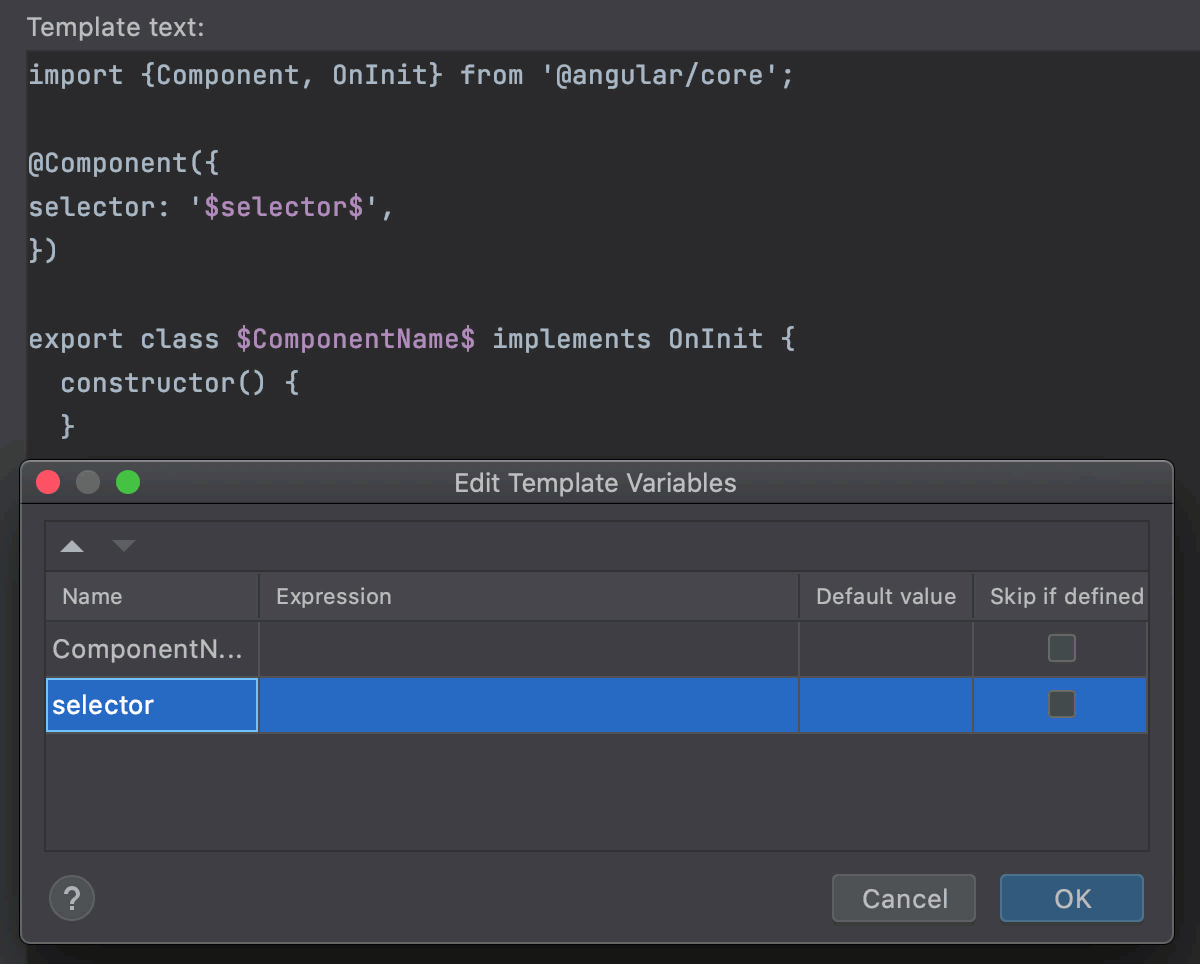This screenshot has width=1200, height=964.
Task: Enable Skip if defined for selector variable
Action: 1061,704
